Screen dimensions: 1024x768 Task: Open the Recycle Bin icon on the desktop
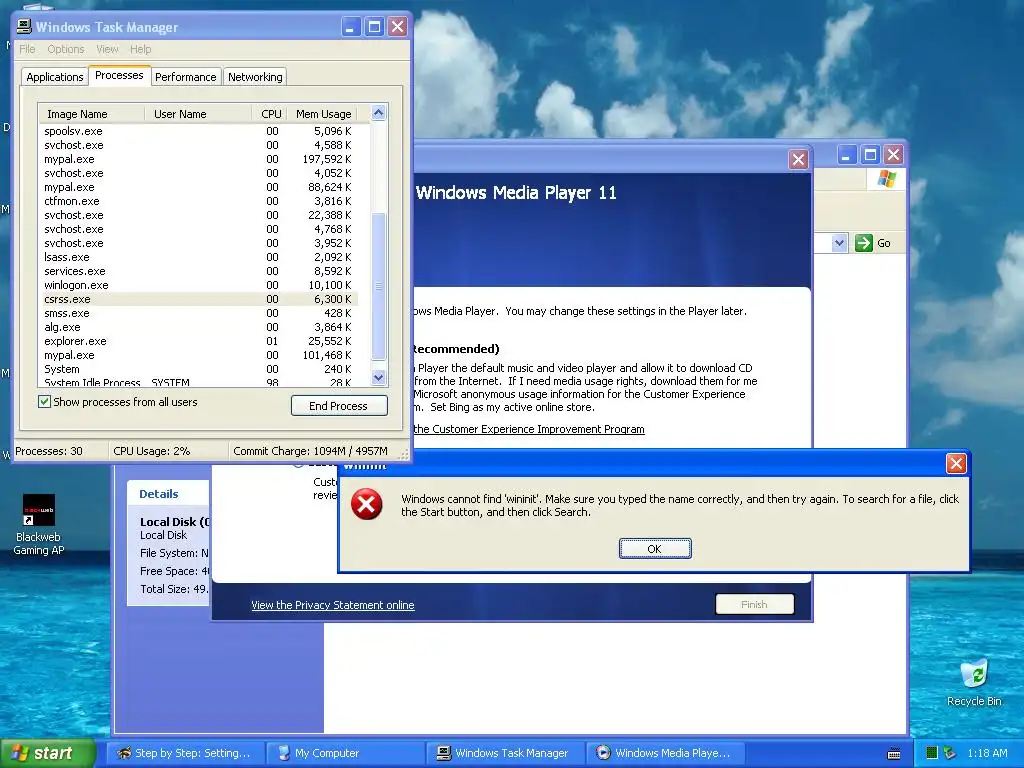[x=974, y=682]
